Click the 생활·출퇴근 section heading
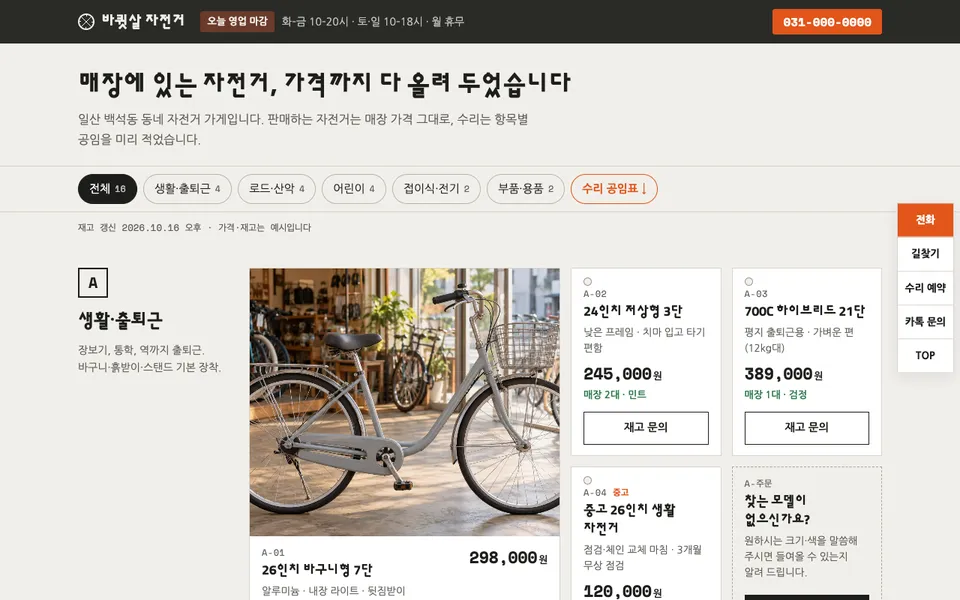This screenshot has height=600, width=960. [x=121, y=320]
